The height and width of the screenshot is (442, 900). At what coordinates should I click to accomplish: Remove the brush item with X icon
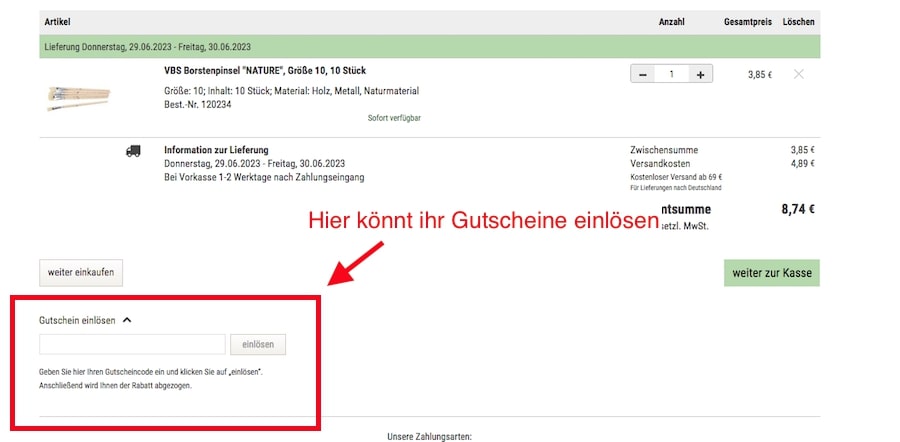click(x=798, y=74)
